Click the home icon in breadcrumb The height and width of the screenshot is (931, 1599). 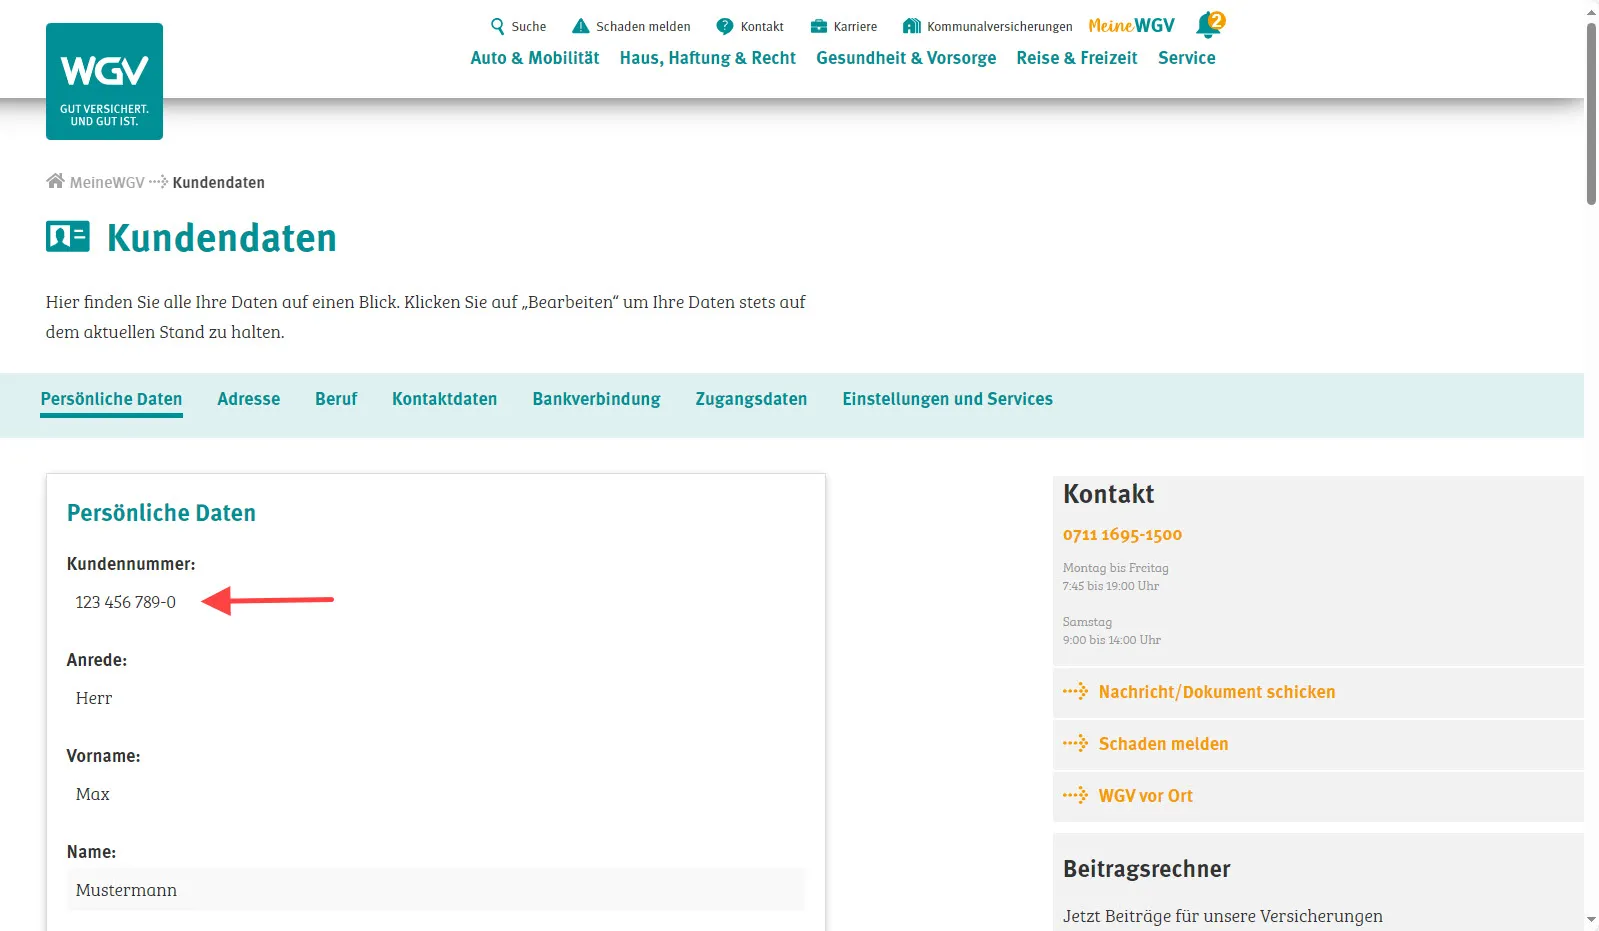point(55,181)
